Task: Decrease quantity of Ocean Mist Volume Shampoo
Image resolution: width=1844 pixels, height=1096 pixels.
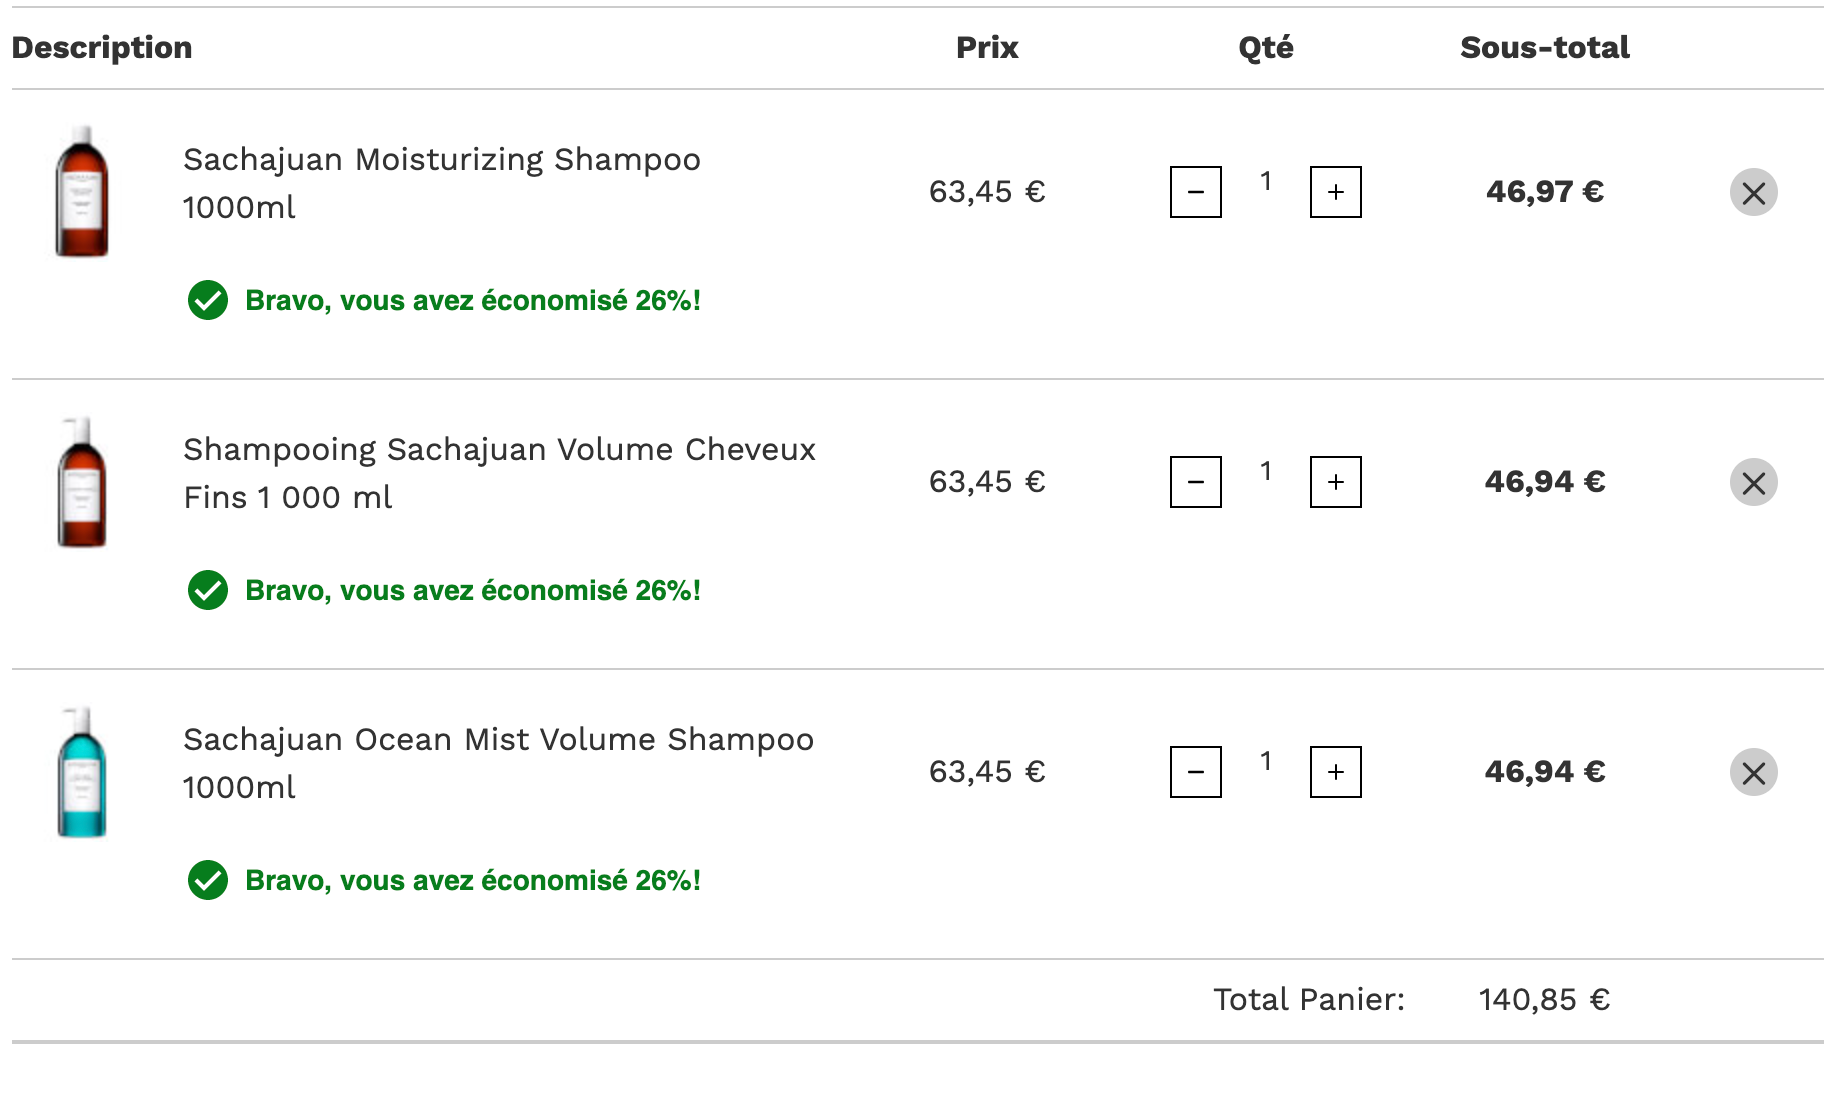Action: point(1196,772)
